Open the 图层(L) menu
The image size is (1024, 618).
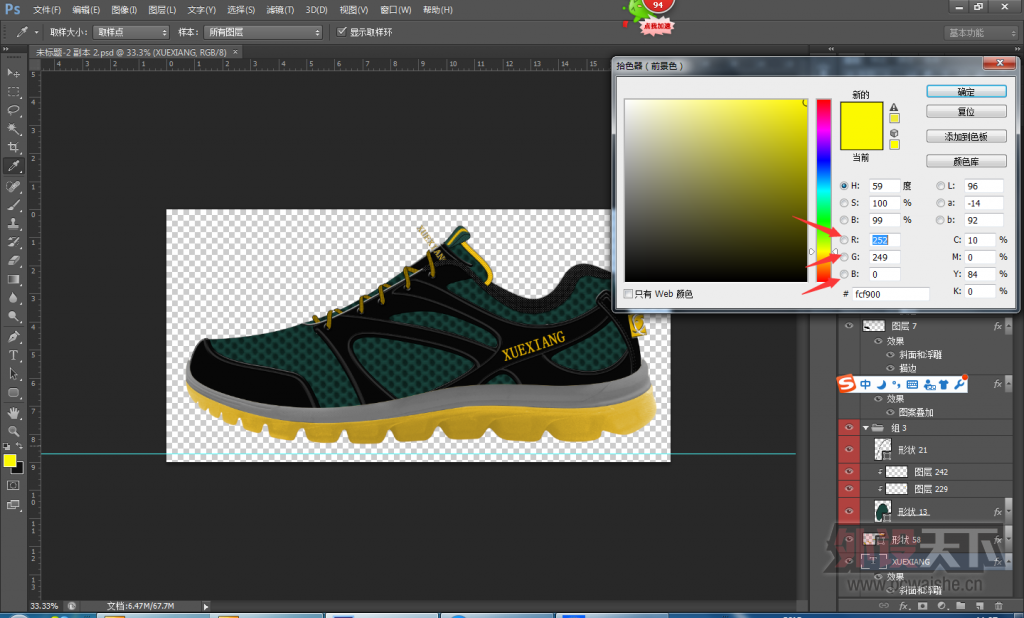point(162,10)
